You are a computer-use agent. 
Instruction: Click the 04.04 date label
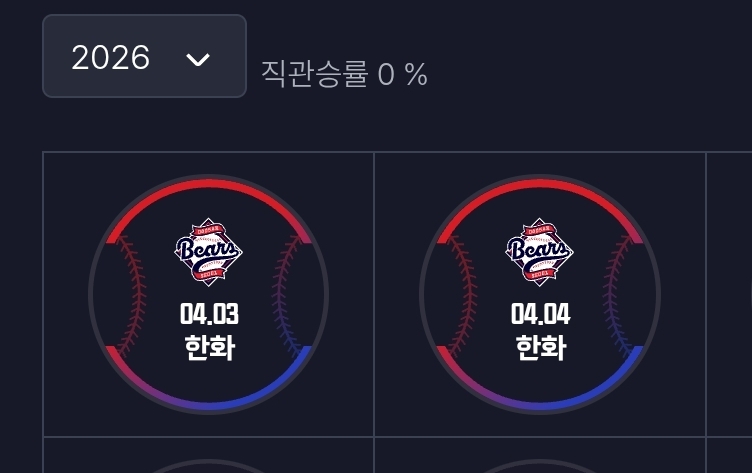click(x=540, y=314)
